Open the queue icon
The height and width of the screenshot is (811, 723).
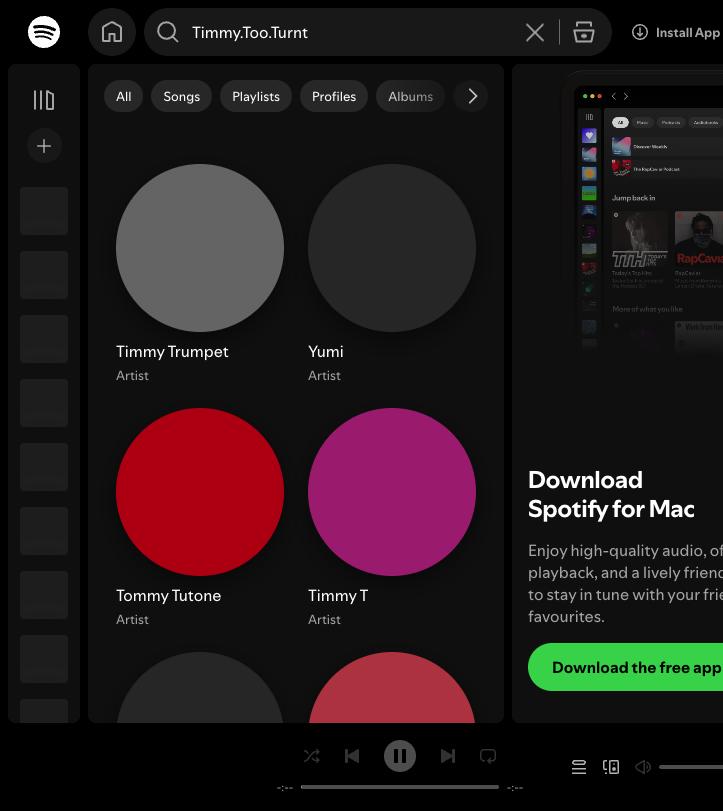click(579, 767)
